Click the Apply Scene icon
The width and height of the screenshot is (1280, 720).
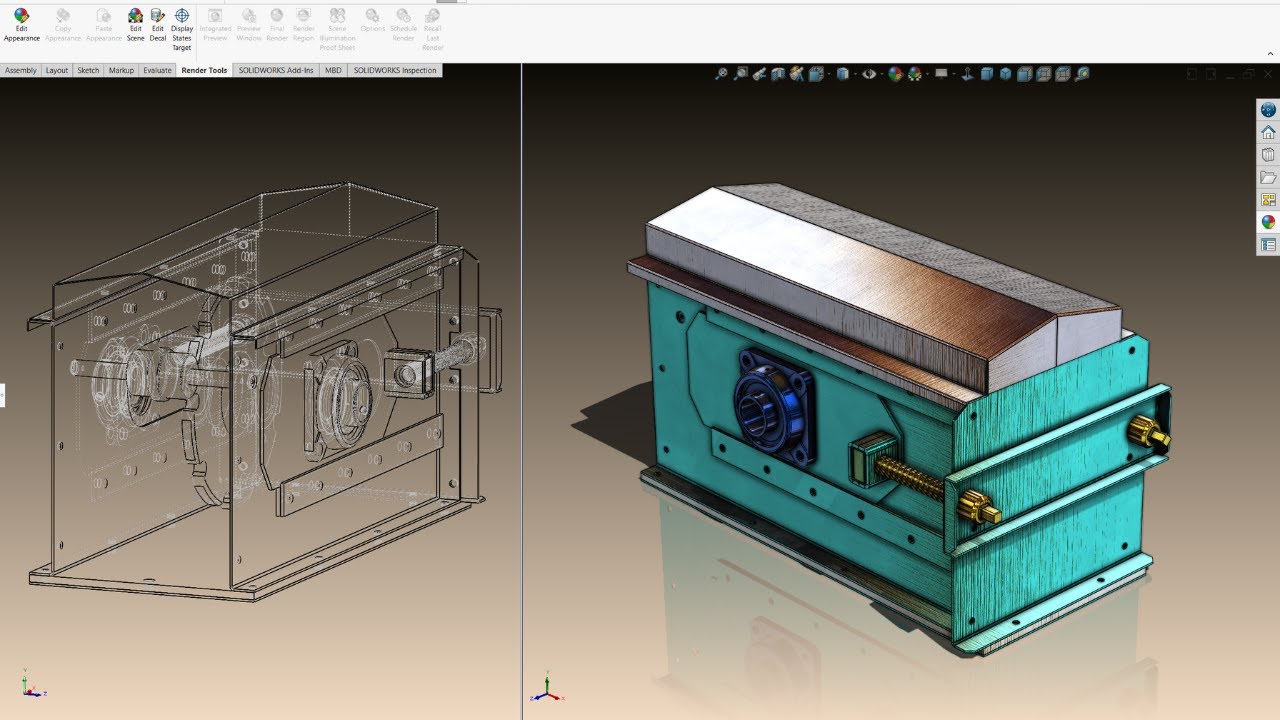pos(914,74)
